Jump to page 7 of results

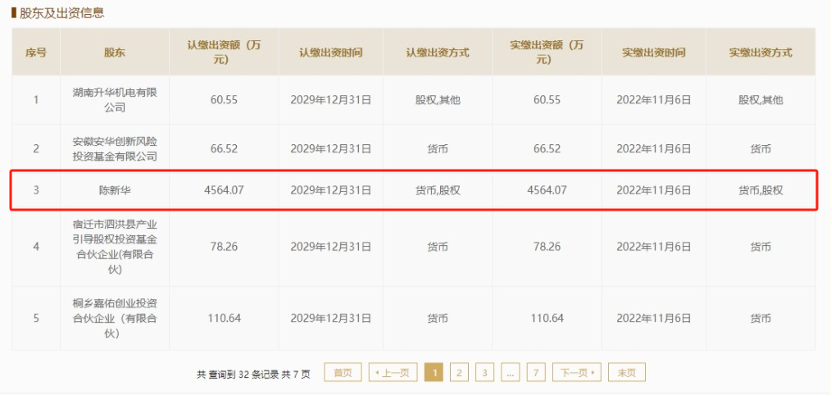[x=536, y=373]
